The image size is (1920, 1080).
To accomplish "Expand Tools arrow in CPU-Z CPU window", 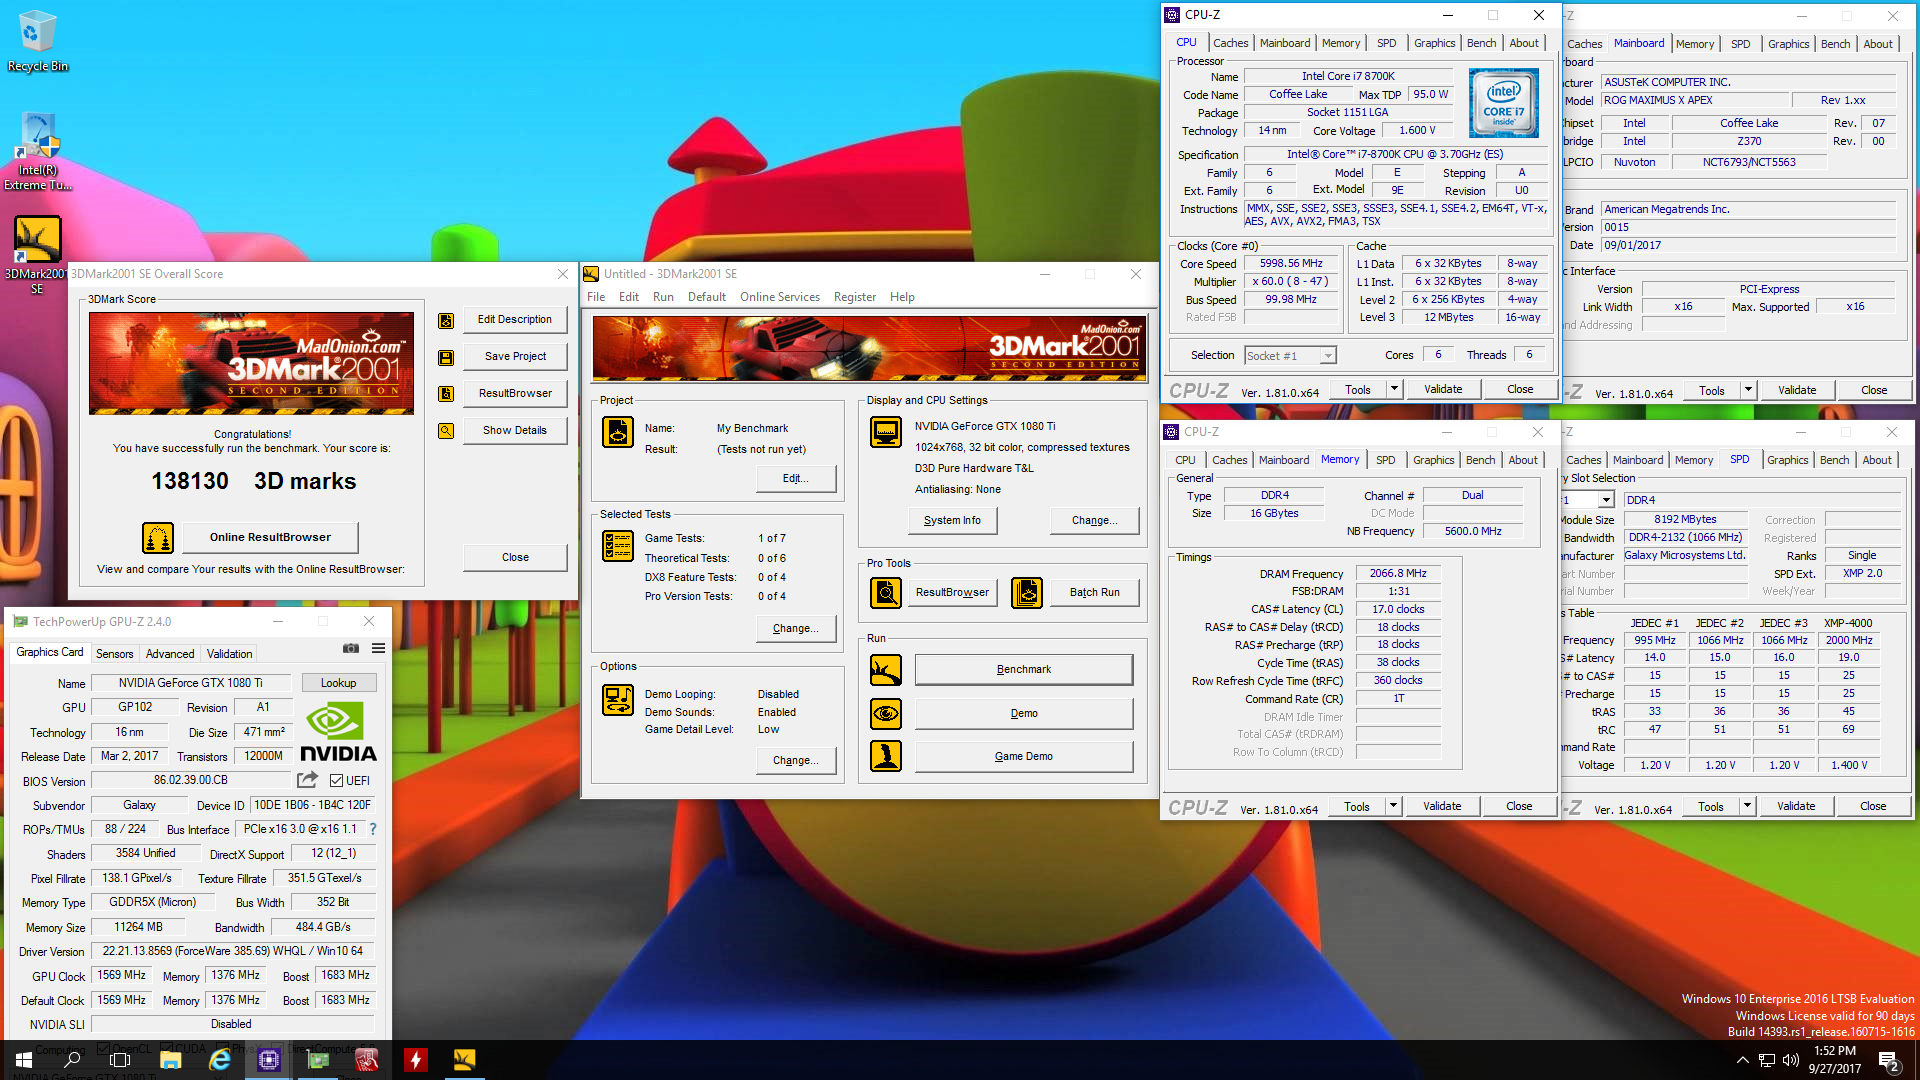I will [x=1395, y=389].
